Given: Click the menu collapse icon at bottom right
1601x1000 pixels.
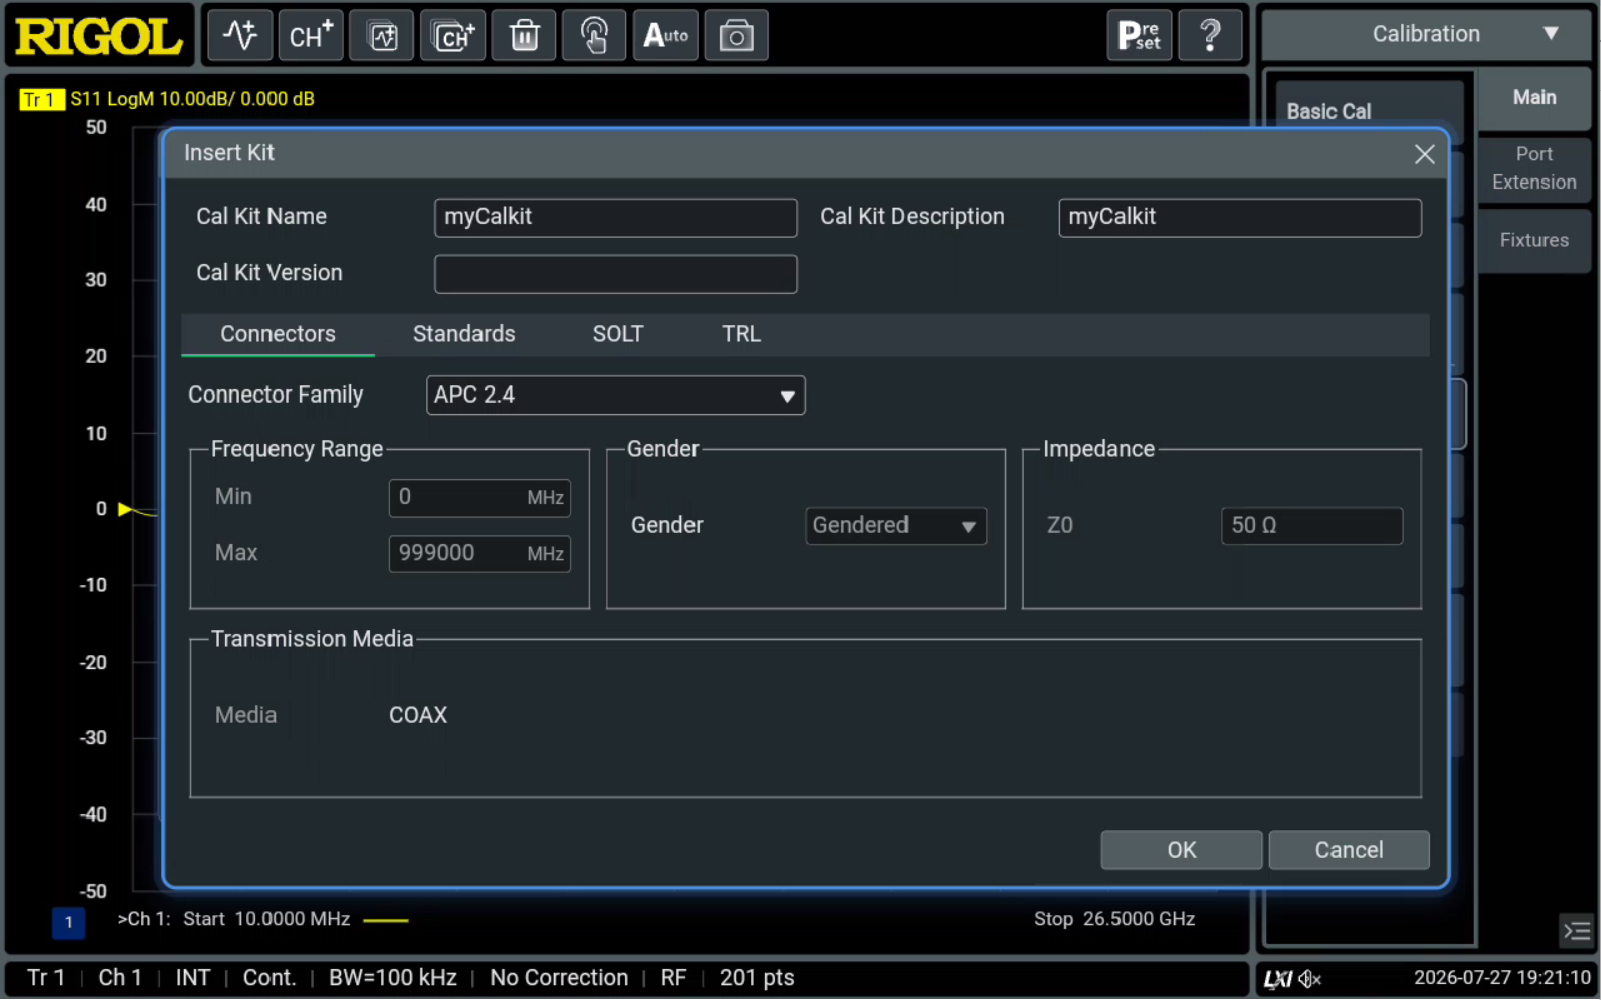Looking at the screenshot, I should click(1577, 931).
